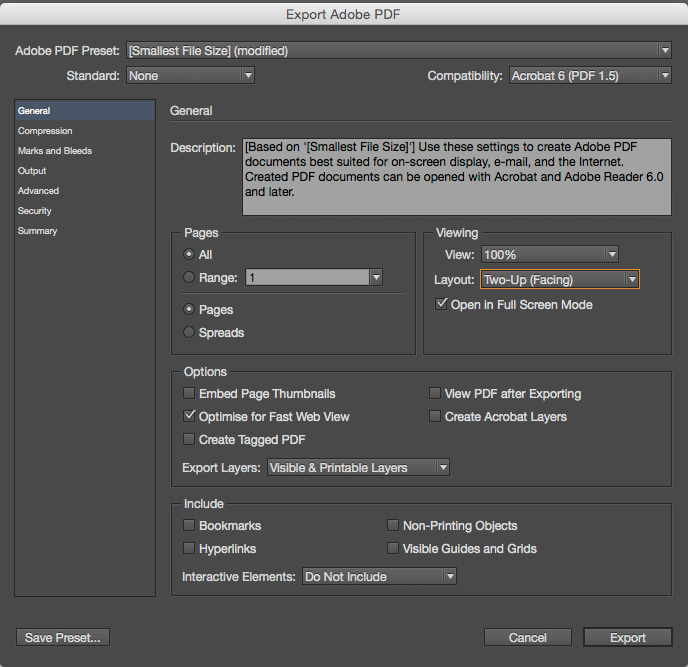The height and width of the screenshot is (667, 688).
Task: Enable Non-Printing Objects checkbox
Action: 393,525
